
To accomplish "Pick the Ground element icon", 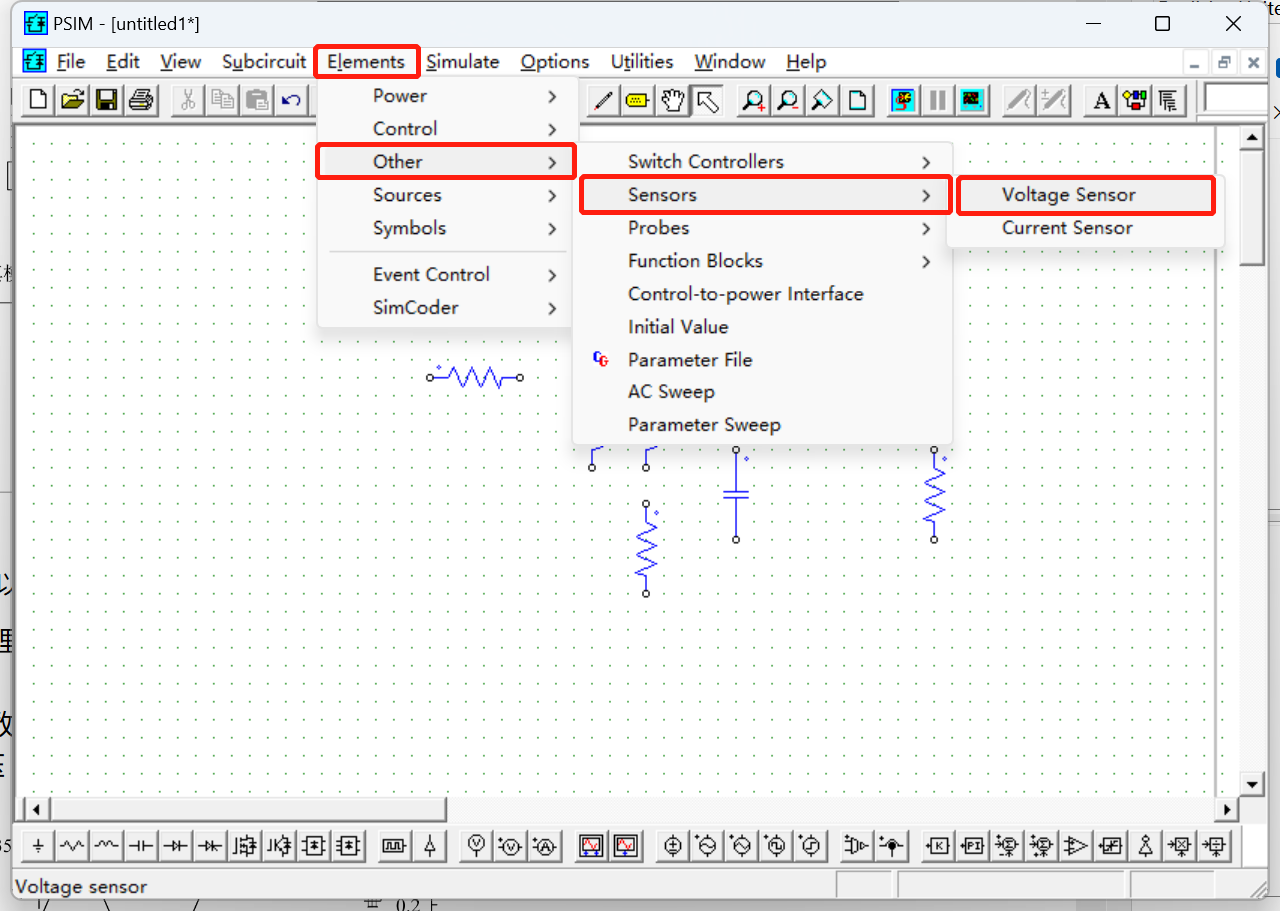I will [x=38, y=846].
